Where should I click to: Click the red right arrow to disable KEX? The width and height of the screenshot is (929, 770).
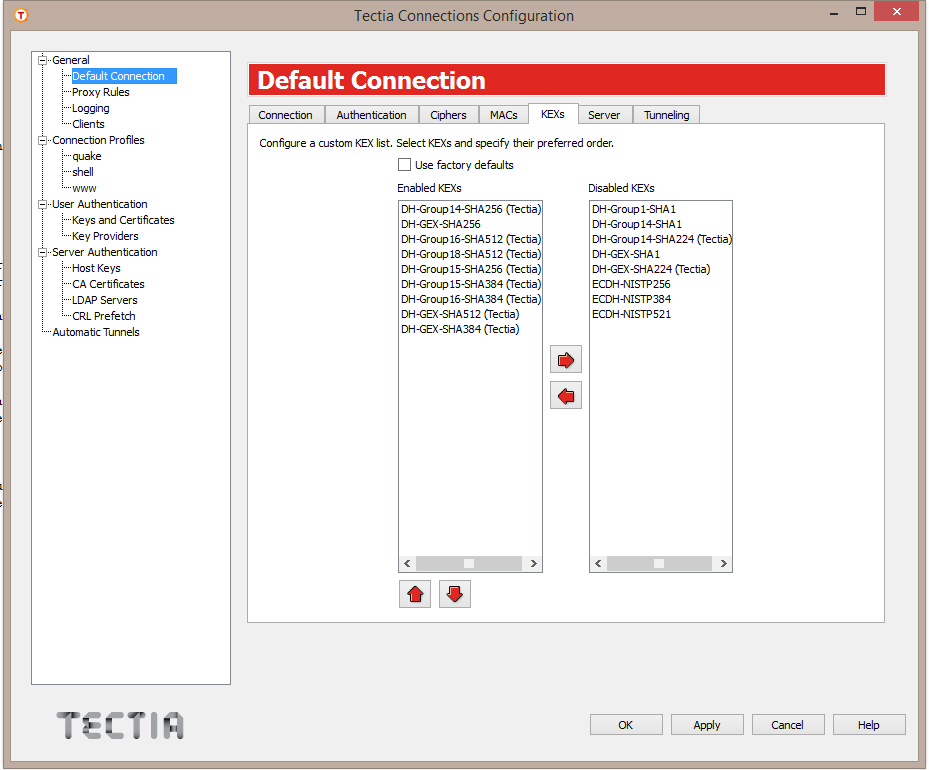[565, 360]
